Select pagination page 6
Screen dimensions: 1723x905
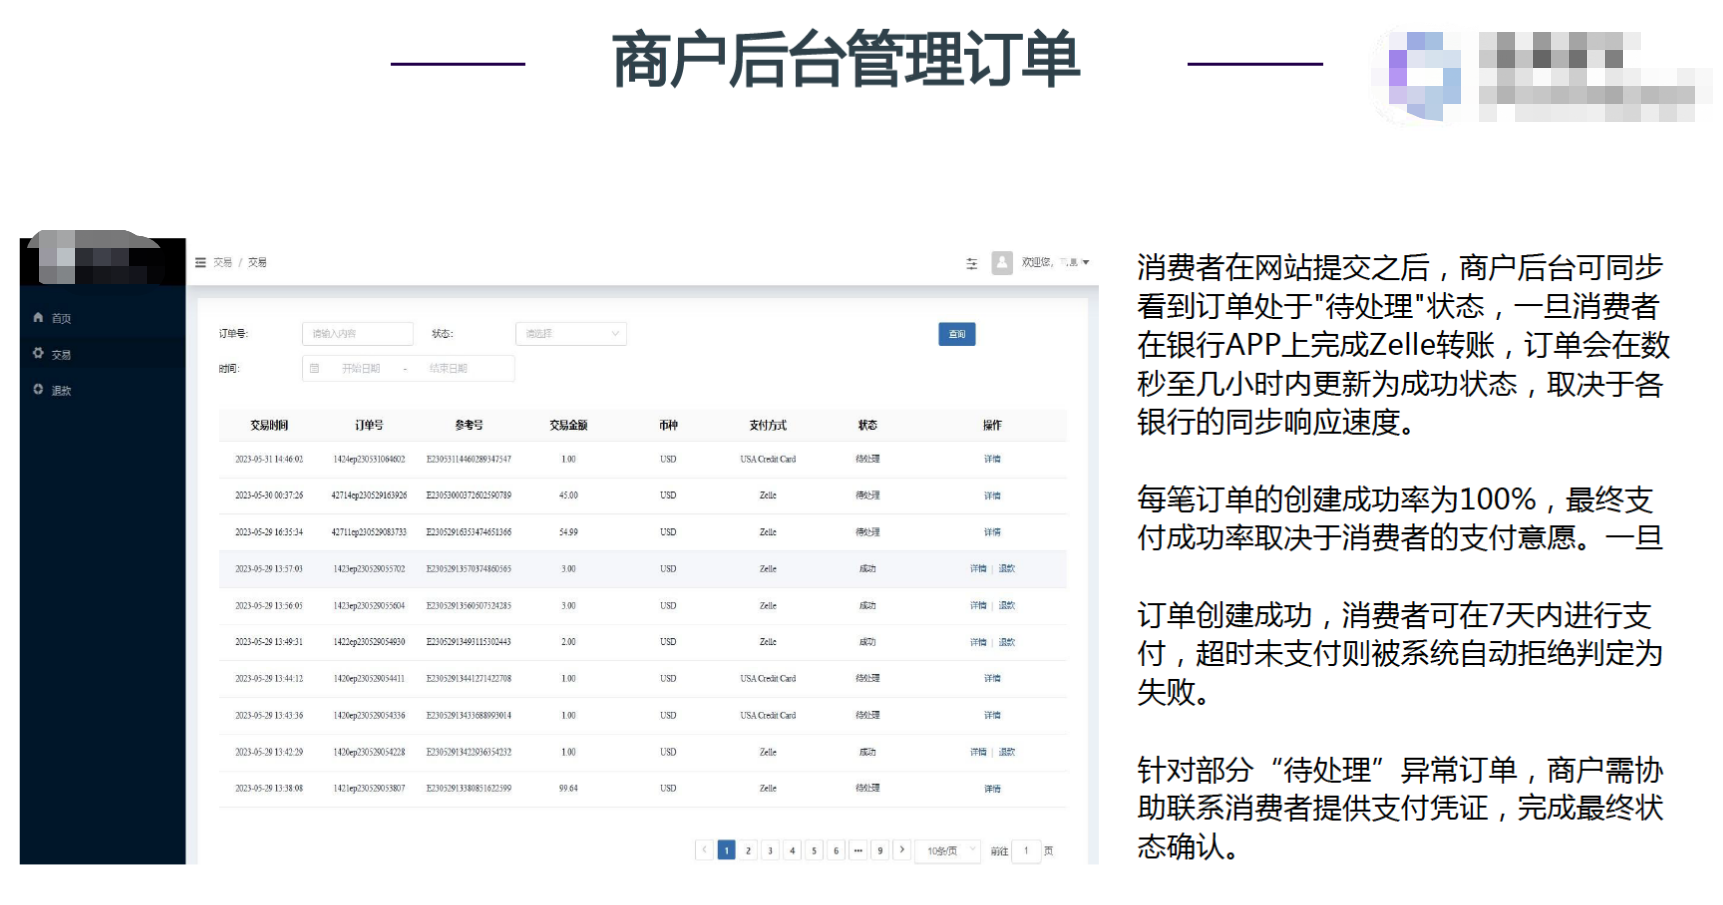(x=836, y=851)
